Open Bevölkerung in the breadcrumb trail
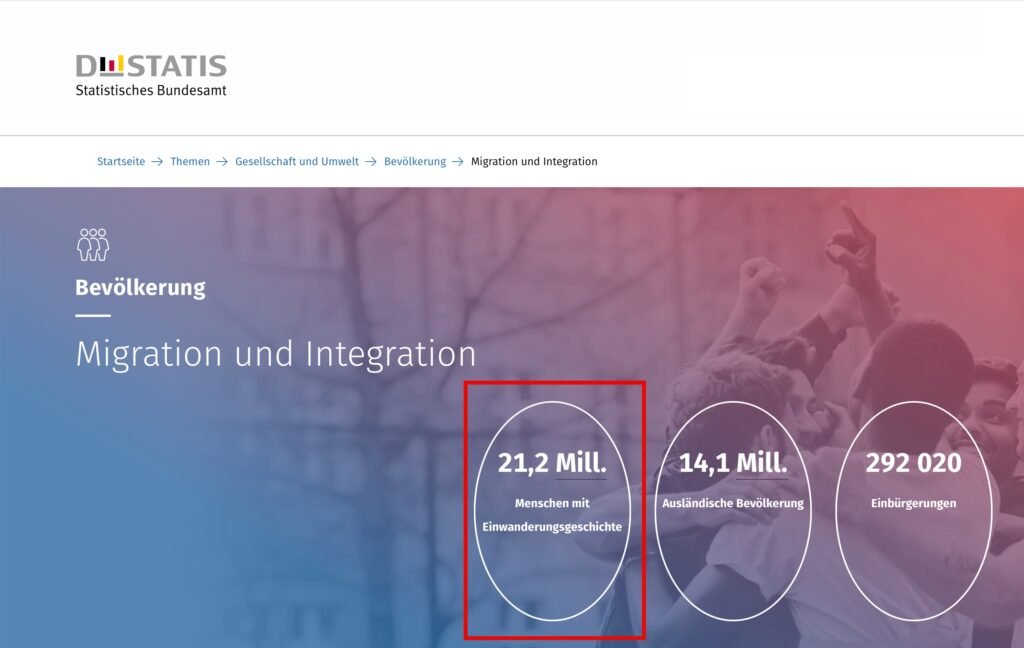The image size is (1024, 648). pos(415,162)
